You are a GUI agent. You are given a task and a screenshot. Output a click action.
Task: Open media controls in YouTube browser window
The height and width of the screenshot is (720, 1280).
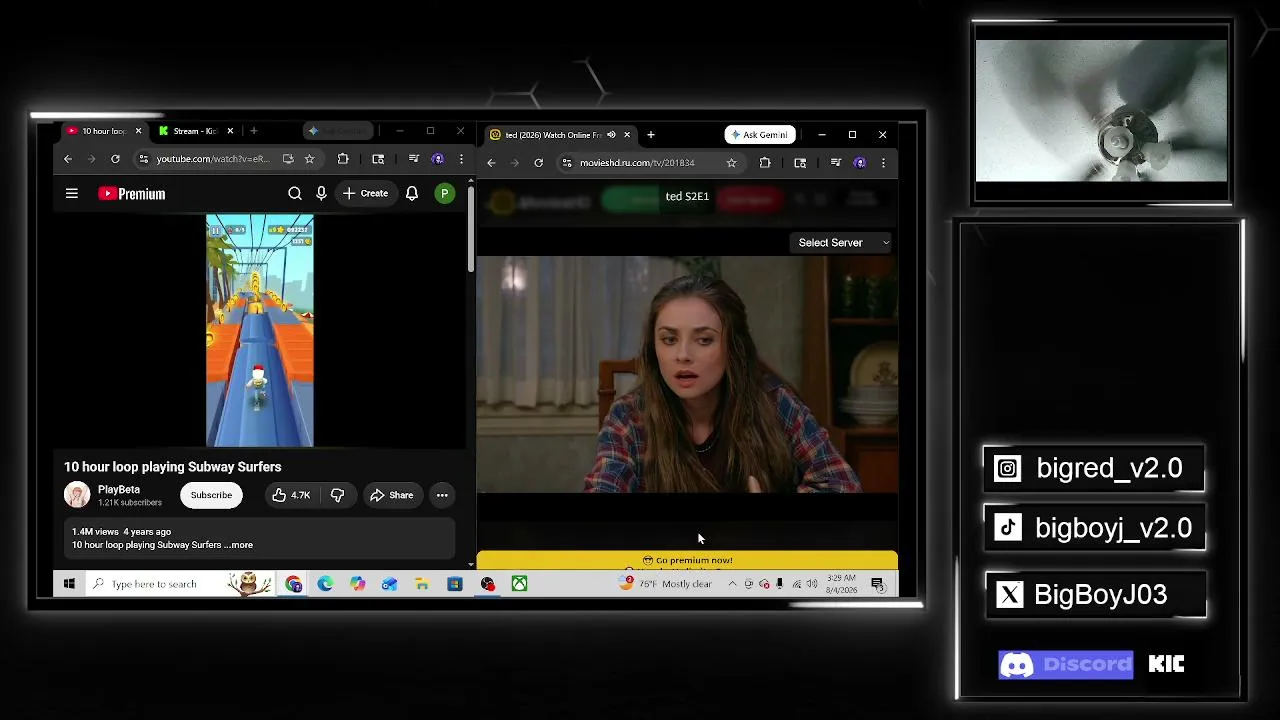(x=413, y=159)
